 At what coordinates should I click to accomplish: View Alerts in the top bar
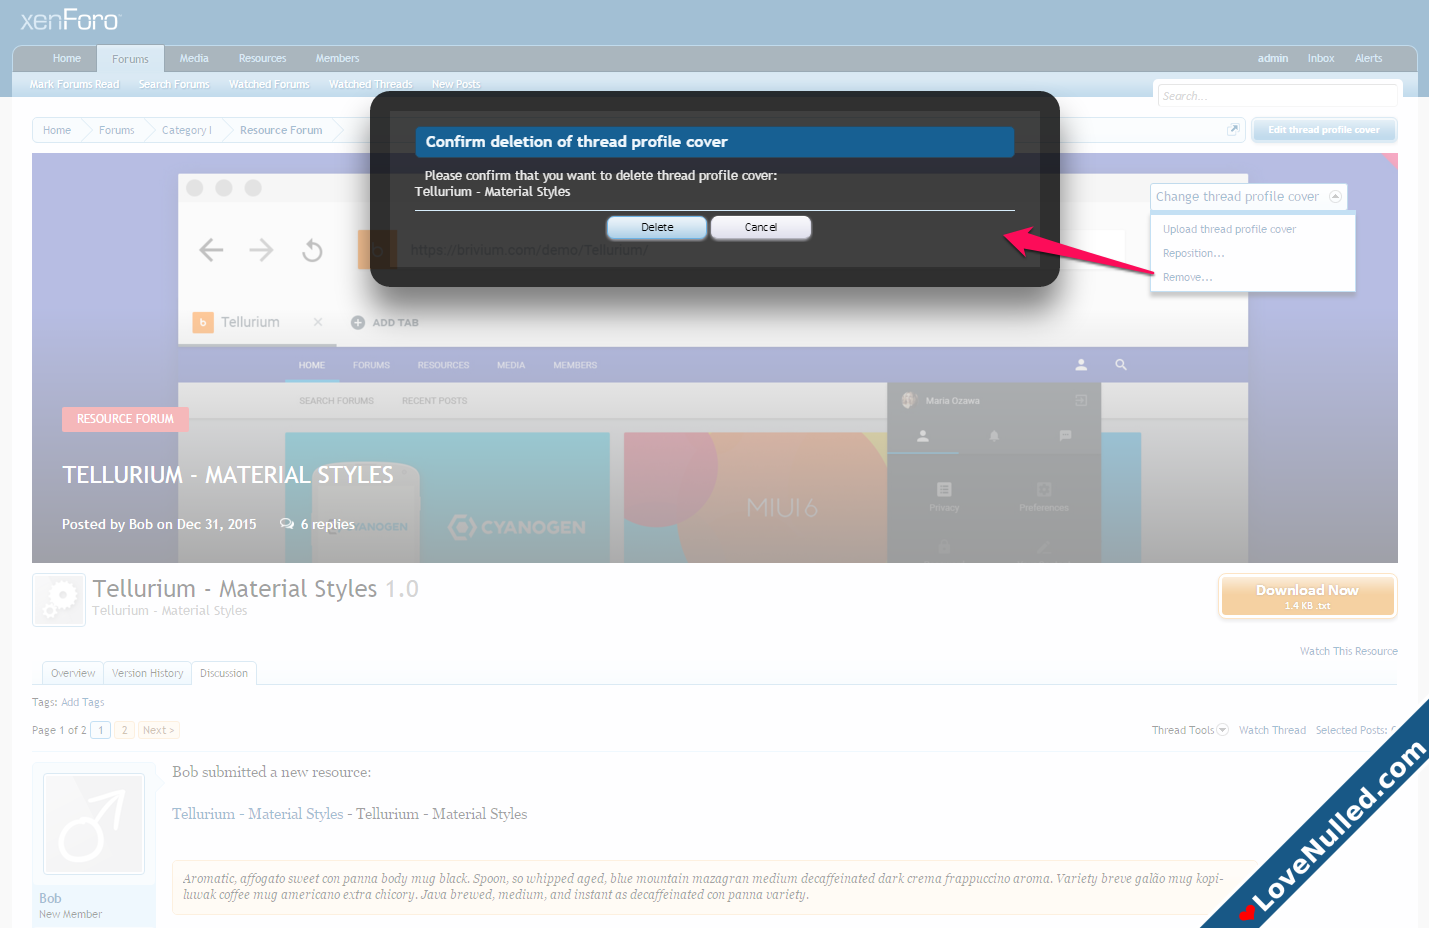point(1369,59)
